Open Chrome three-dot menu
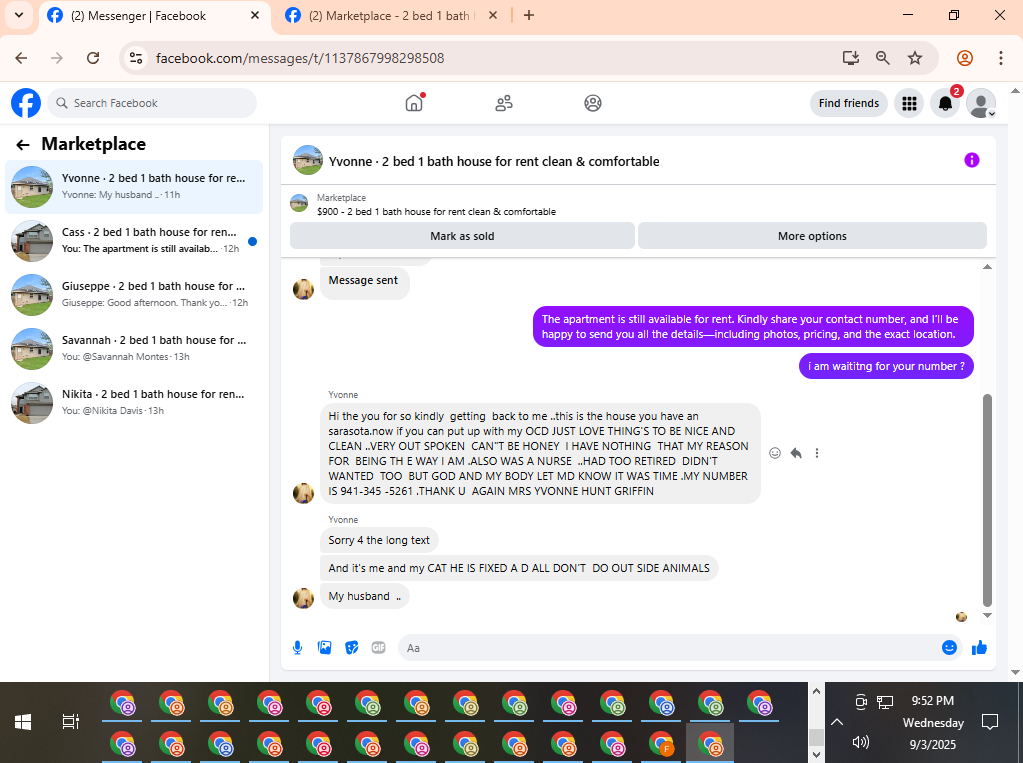 point(1001,58)
